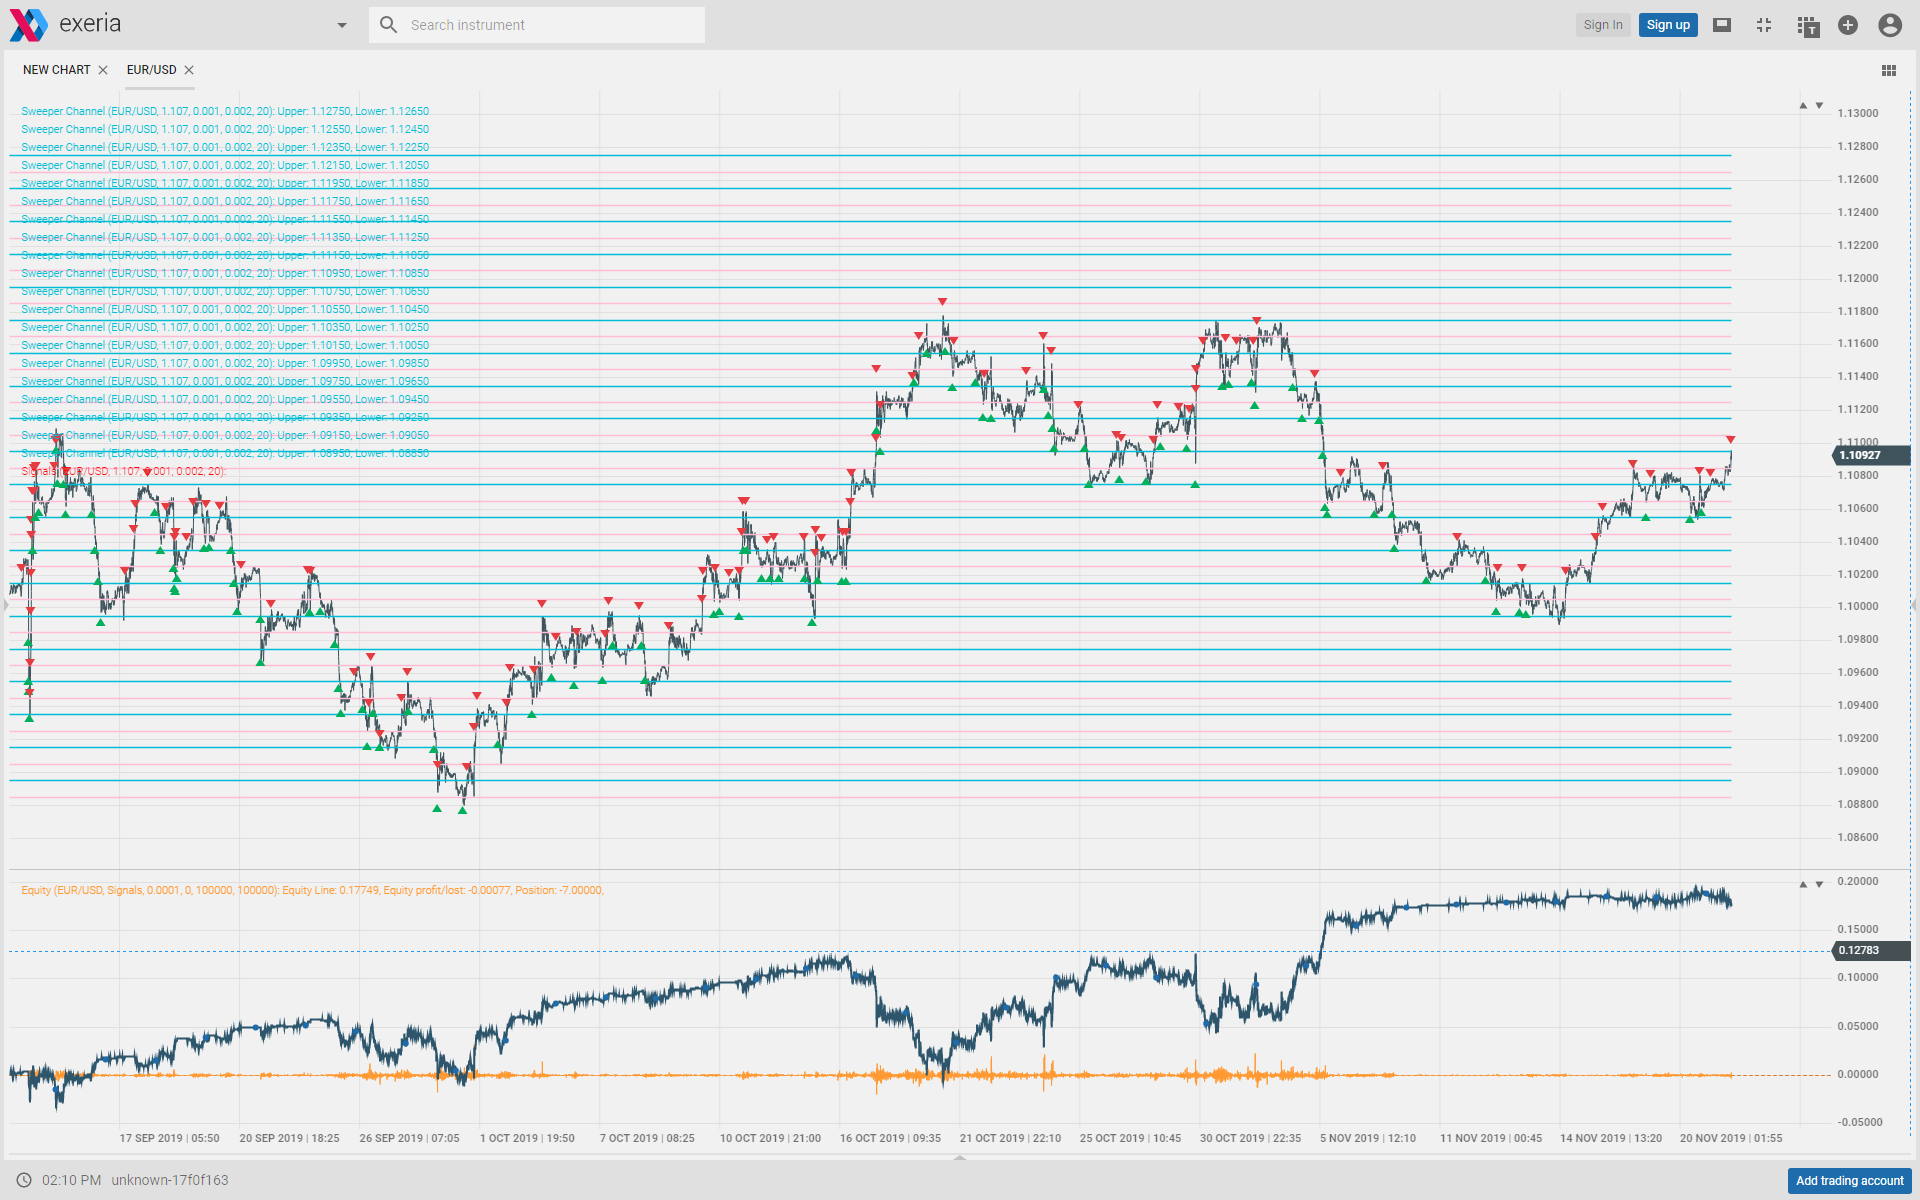Click the 1.13000 price axis label

coord(1858,113)
